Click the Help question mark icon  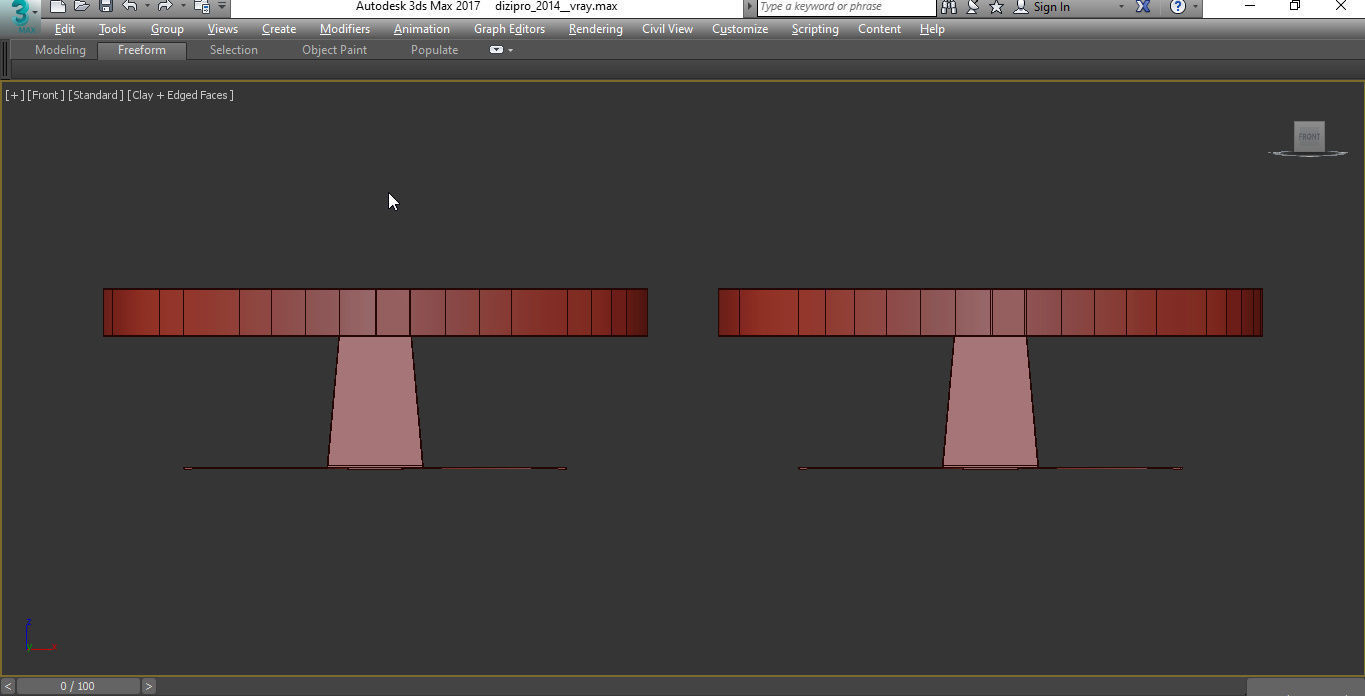1178,7
